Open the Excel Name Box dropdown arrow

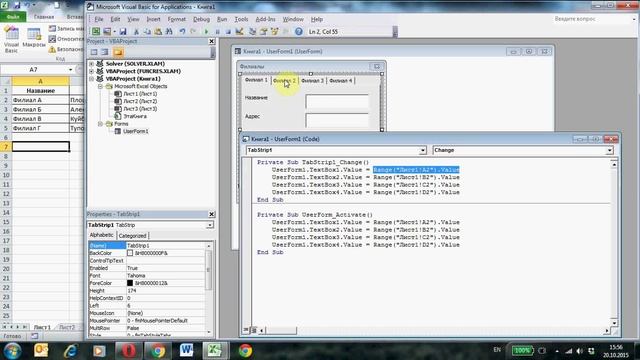[71, 69]
